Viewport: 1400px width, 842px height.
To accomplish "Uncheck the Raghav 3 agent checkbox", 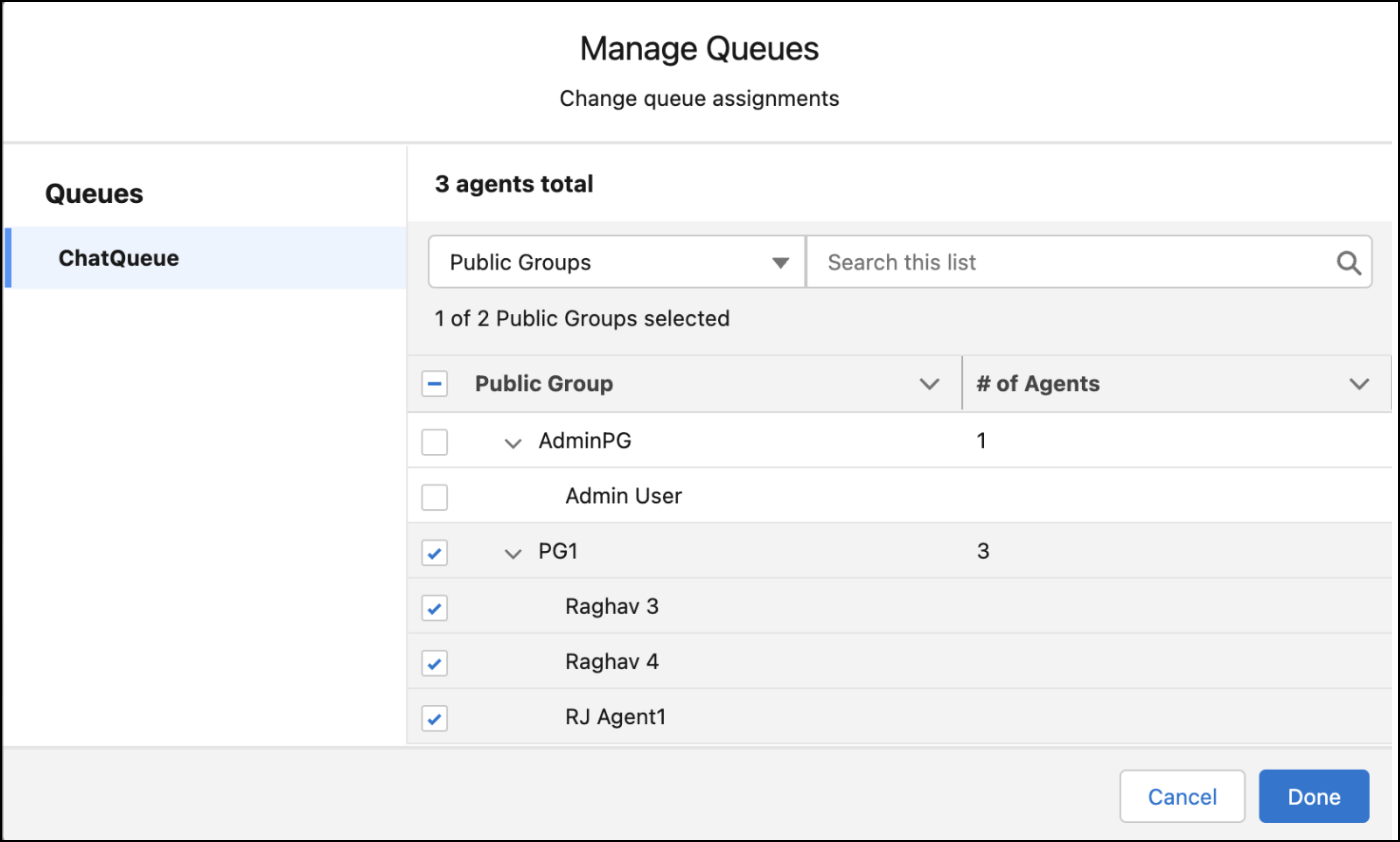I will click(434, 607).
